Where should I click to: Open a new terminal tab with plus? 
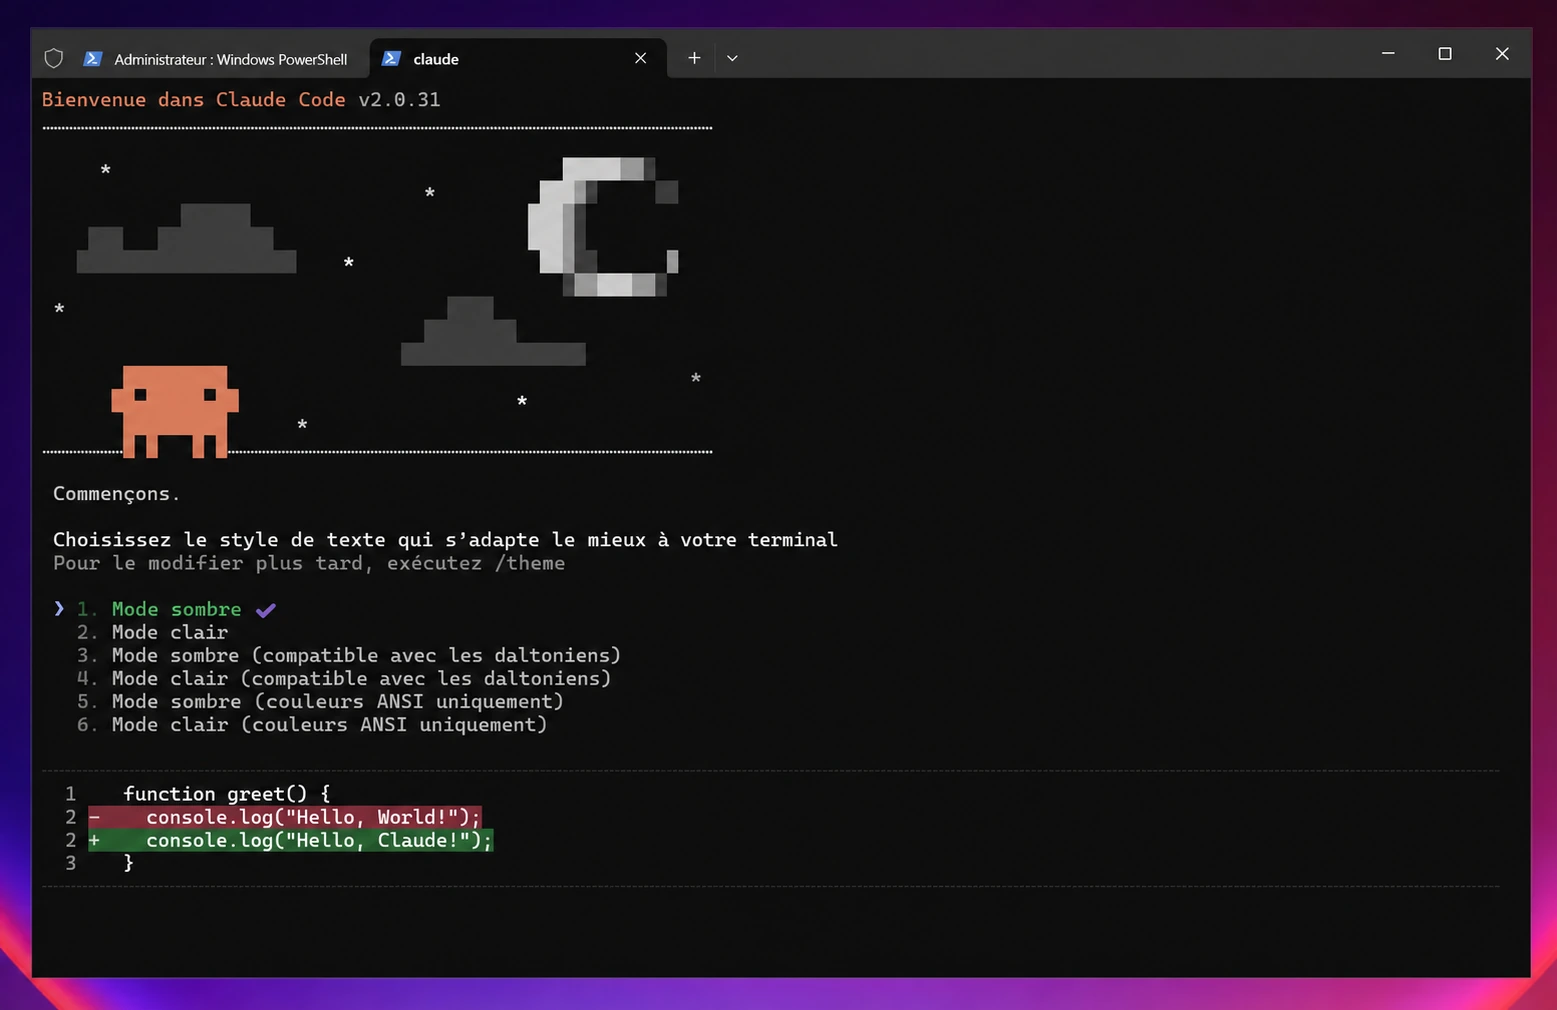tap(694, 58)
